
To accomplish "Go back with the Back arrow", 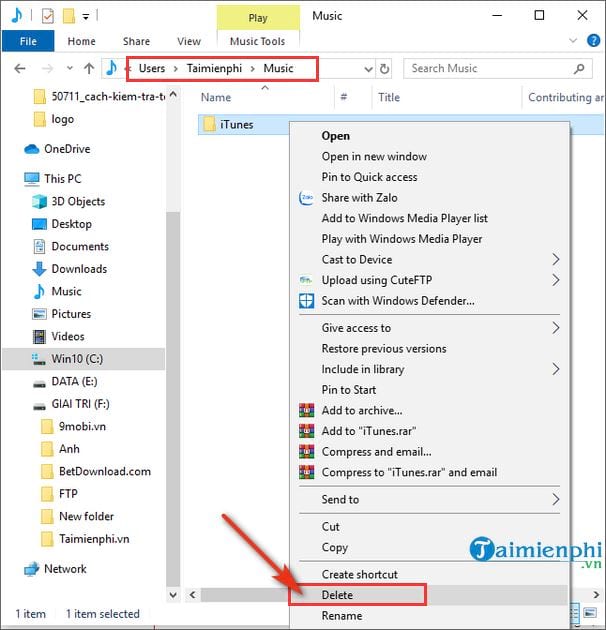I will (20, 69).
